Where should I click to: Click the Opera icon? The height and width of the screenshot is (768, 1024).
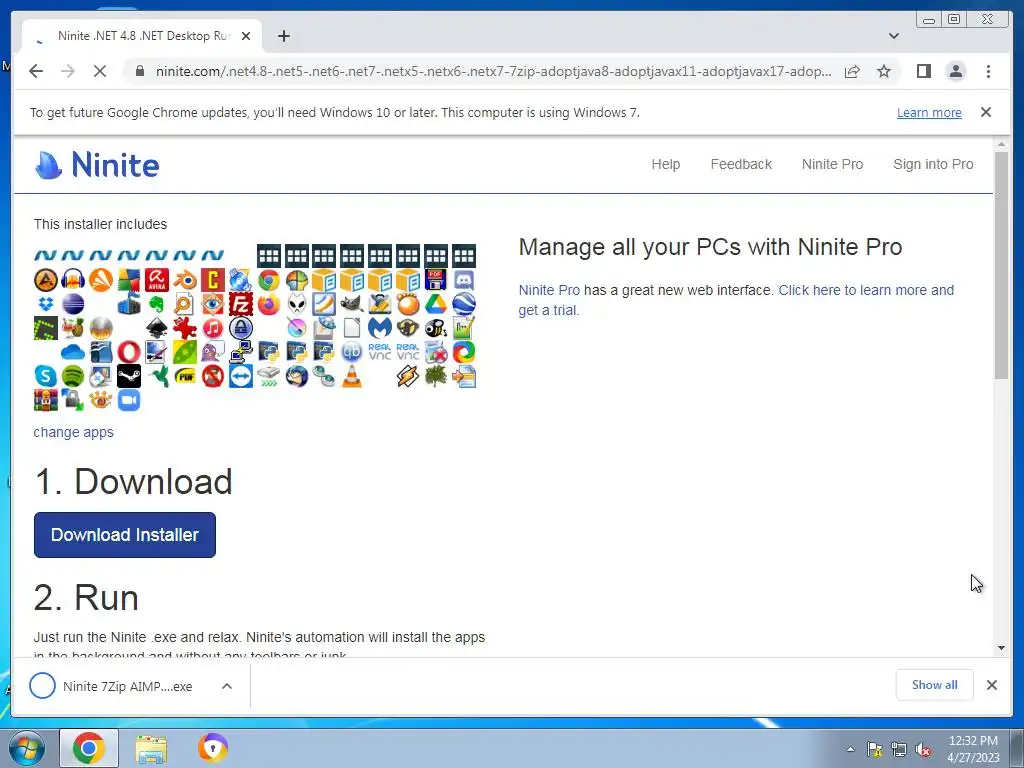[129, 352]
